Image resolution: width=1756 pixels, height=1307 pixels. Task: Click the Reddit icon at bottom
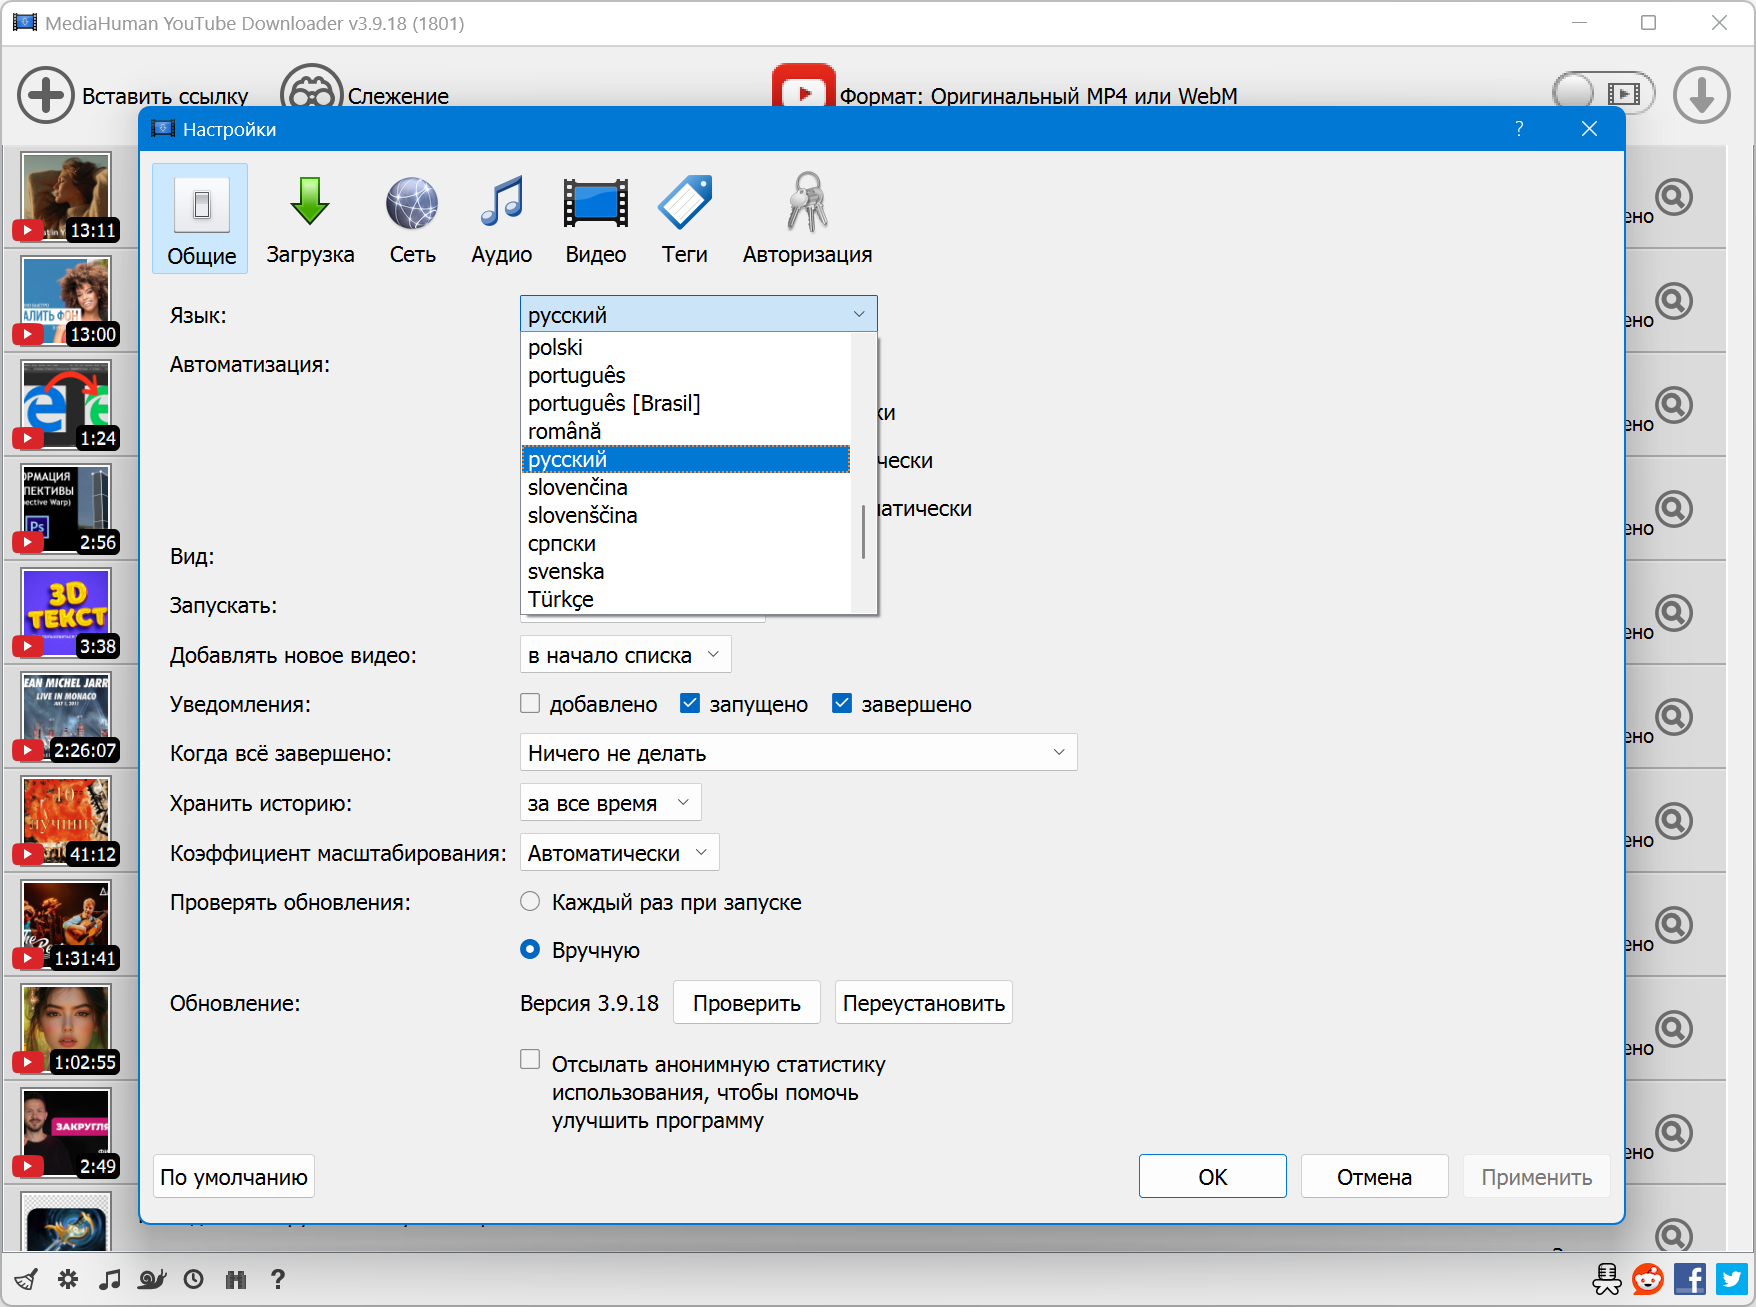1648,1279
